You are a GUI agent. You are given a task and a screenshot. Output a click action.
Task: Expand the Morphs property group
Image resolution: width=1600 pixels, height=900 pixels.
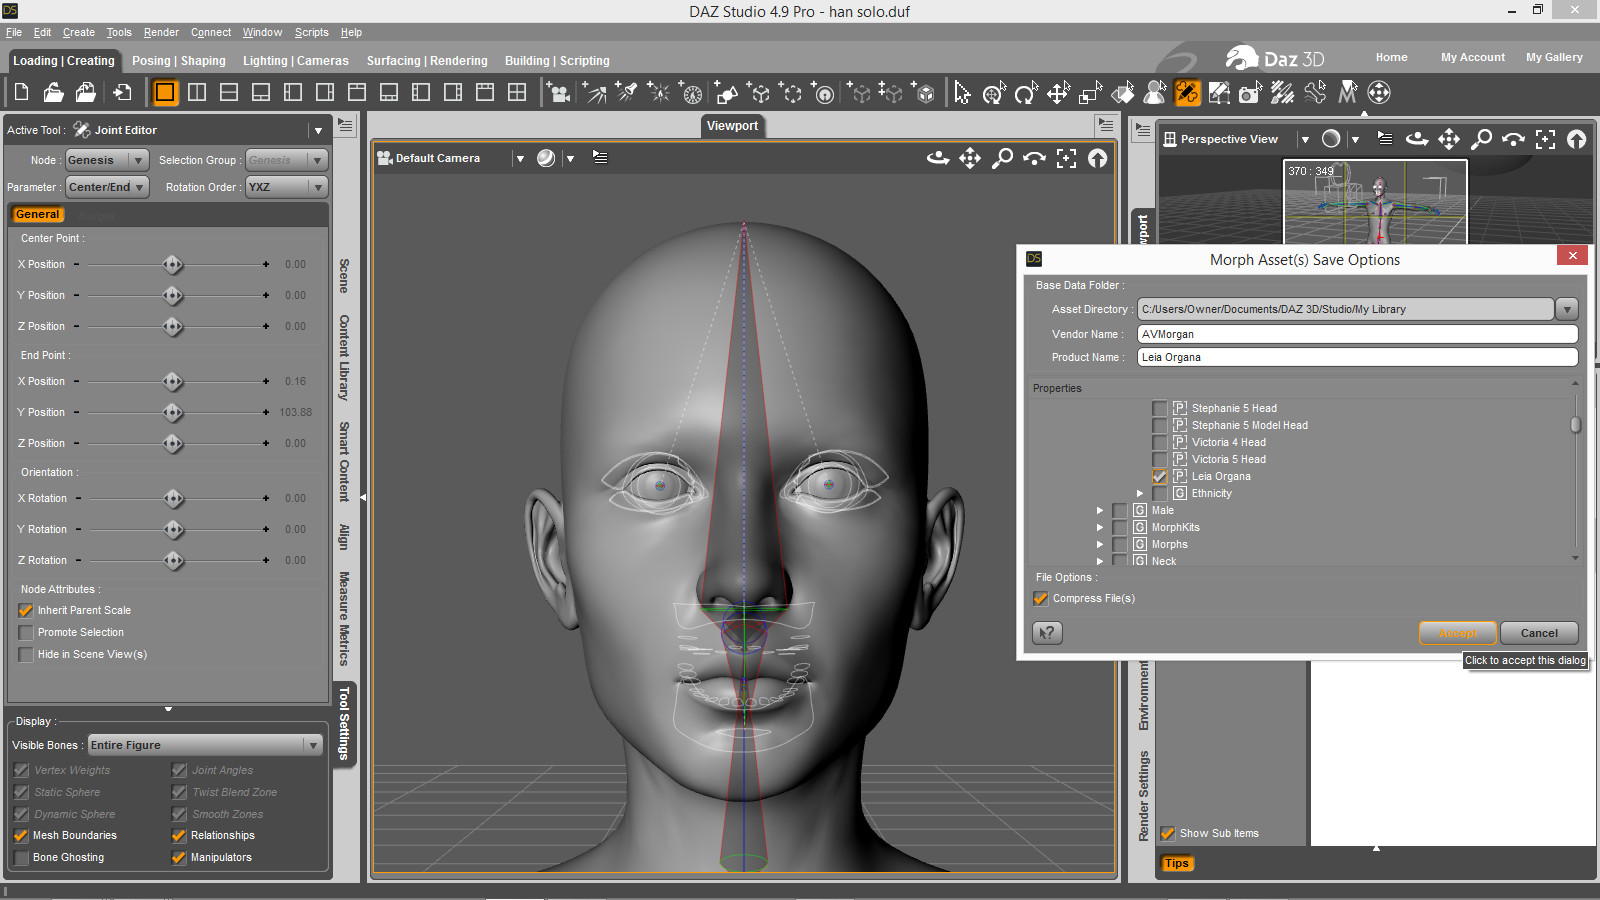pos(1100,544)
